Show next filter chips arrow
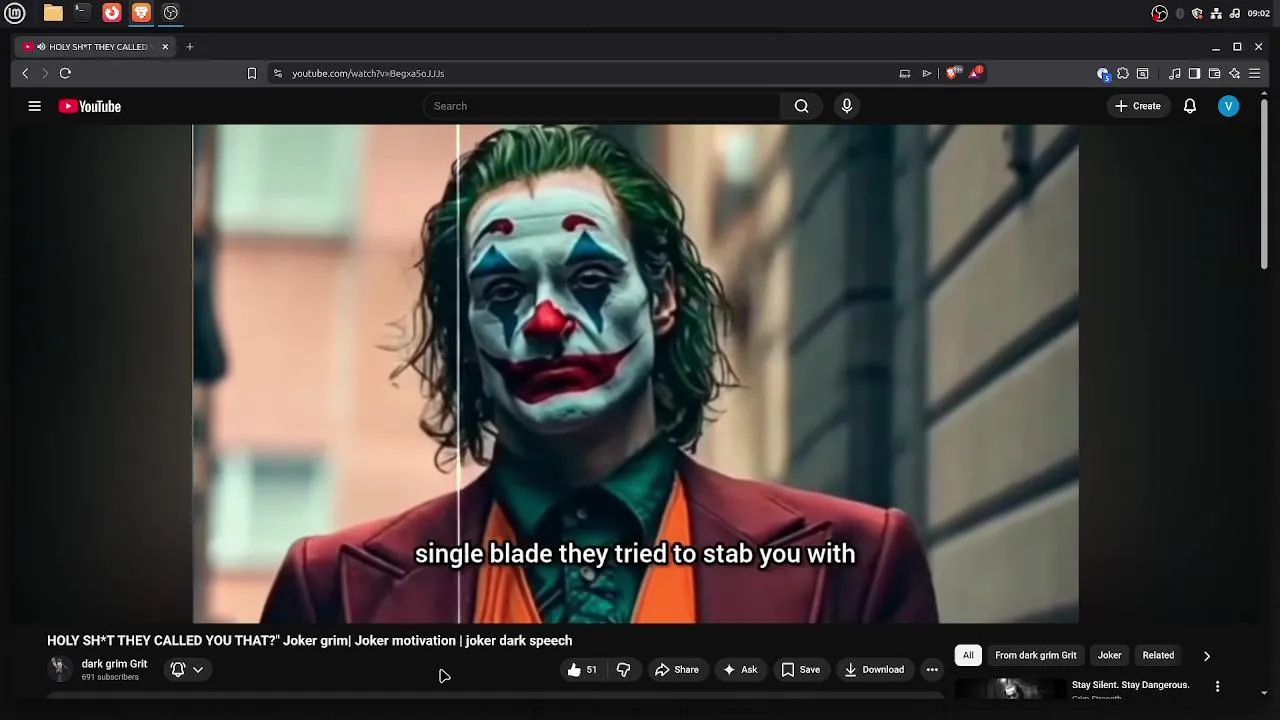Screen dimensions: 1280x720 pos(1207,656)
